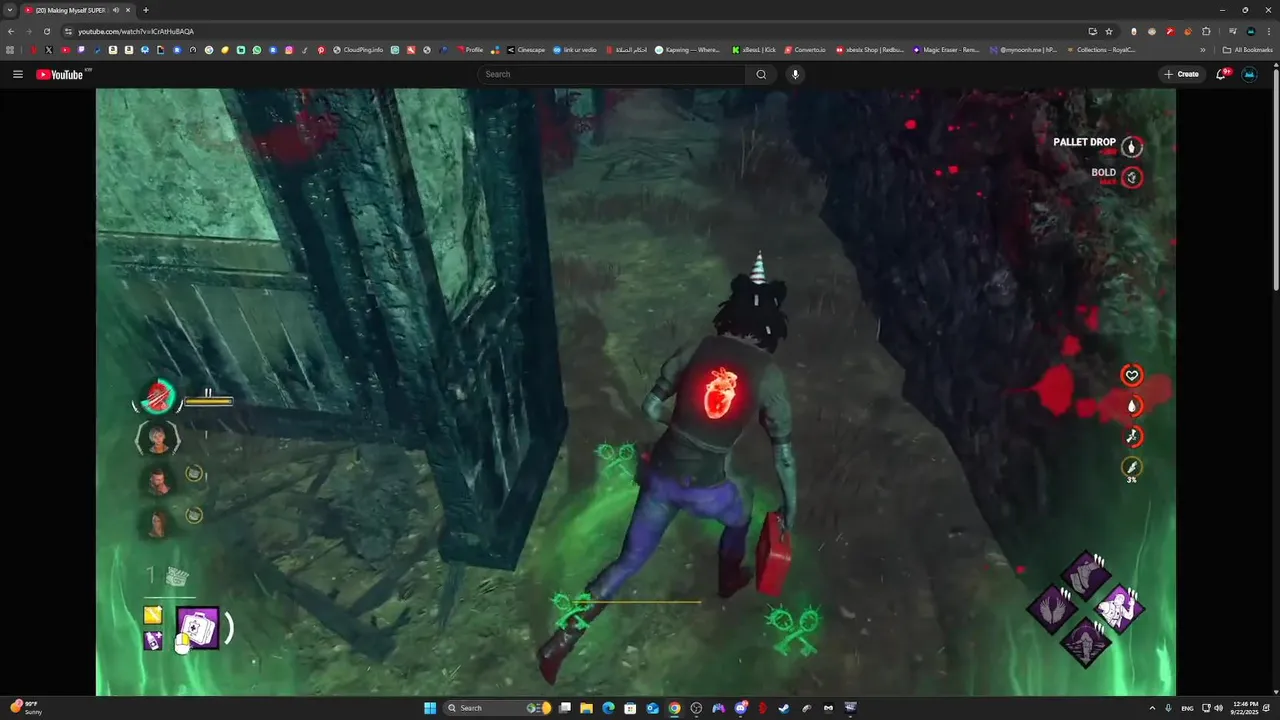
Task: Open the X (Twitter) bookmark icon
Action: coord(48,50)
